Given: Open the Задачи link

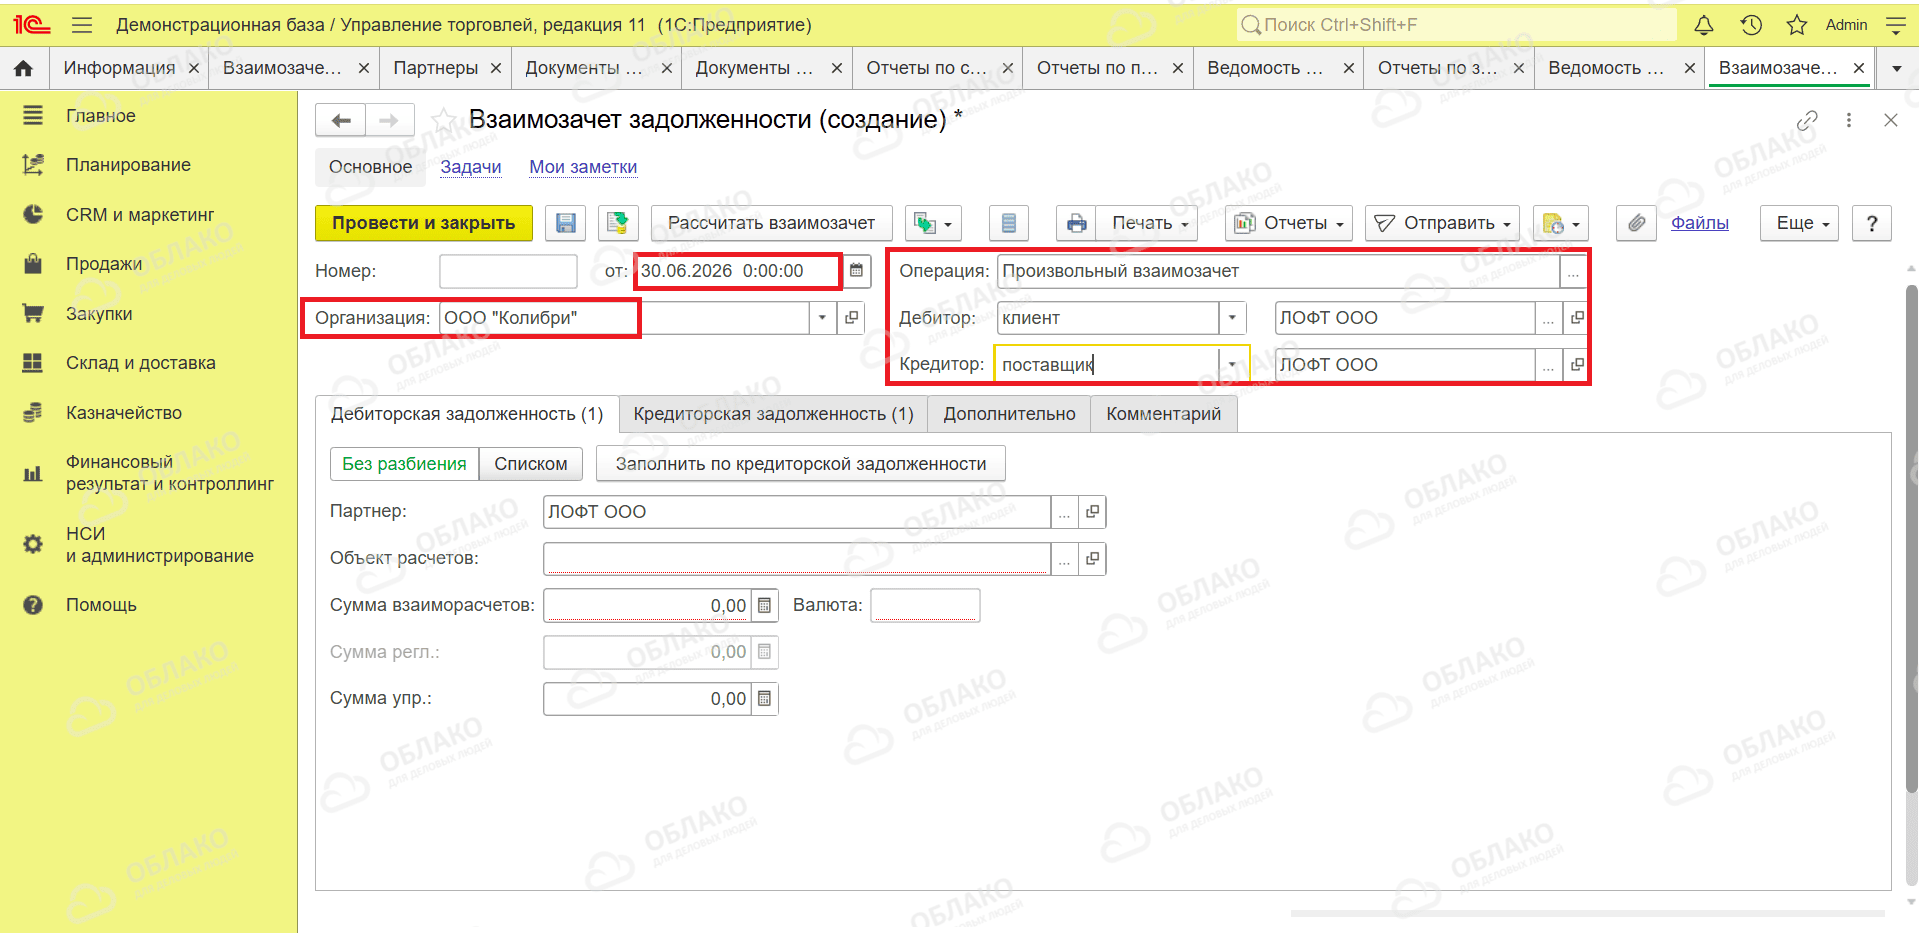Looking at the screenshot, I should [x=471, y=167].
